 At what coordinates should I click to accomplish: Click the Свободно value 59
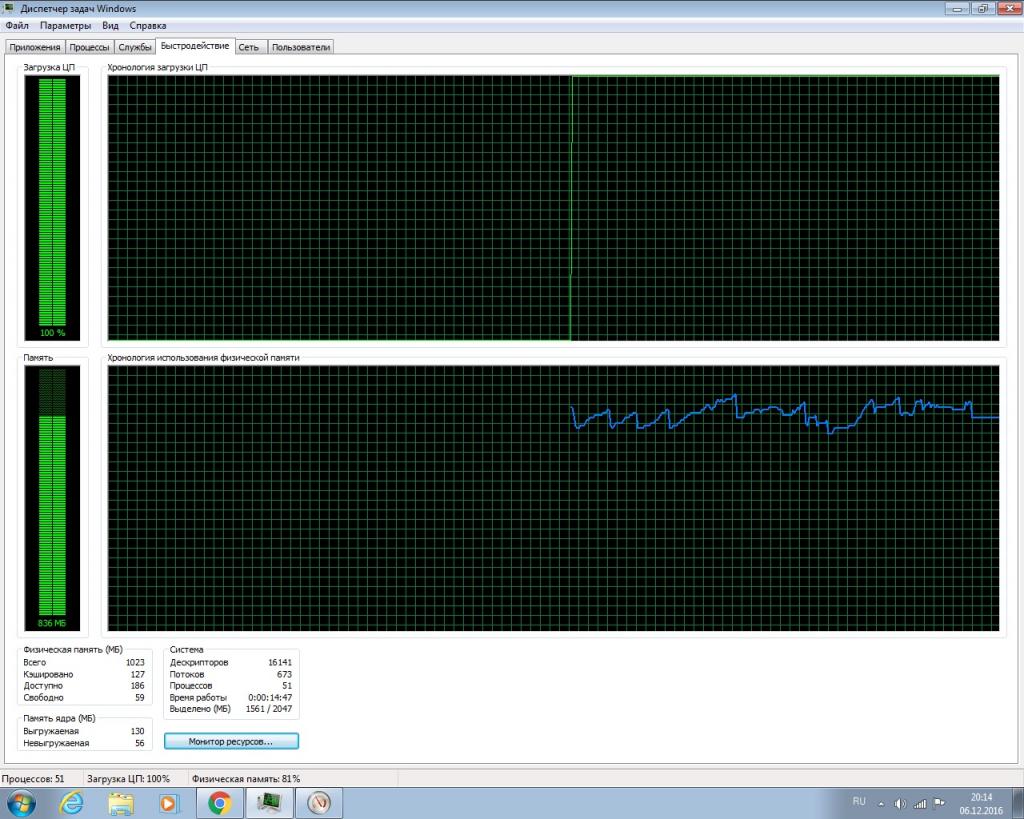tap(140, 698)
